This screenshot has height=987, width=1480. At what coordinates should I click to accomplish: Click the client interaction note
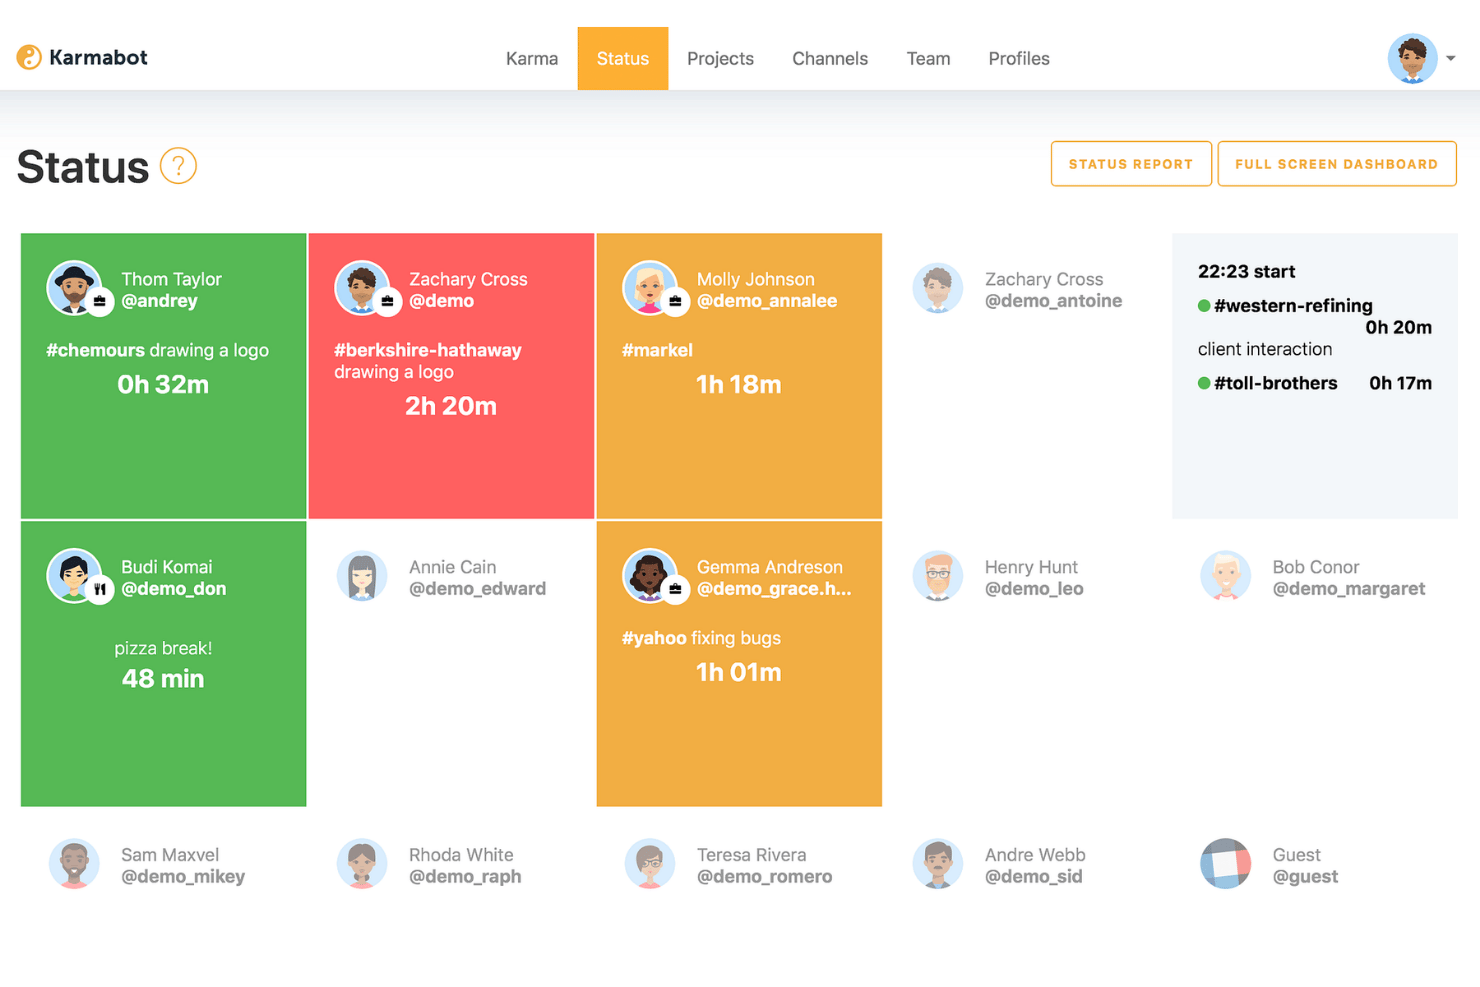[x=1265, y=349]
